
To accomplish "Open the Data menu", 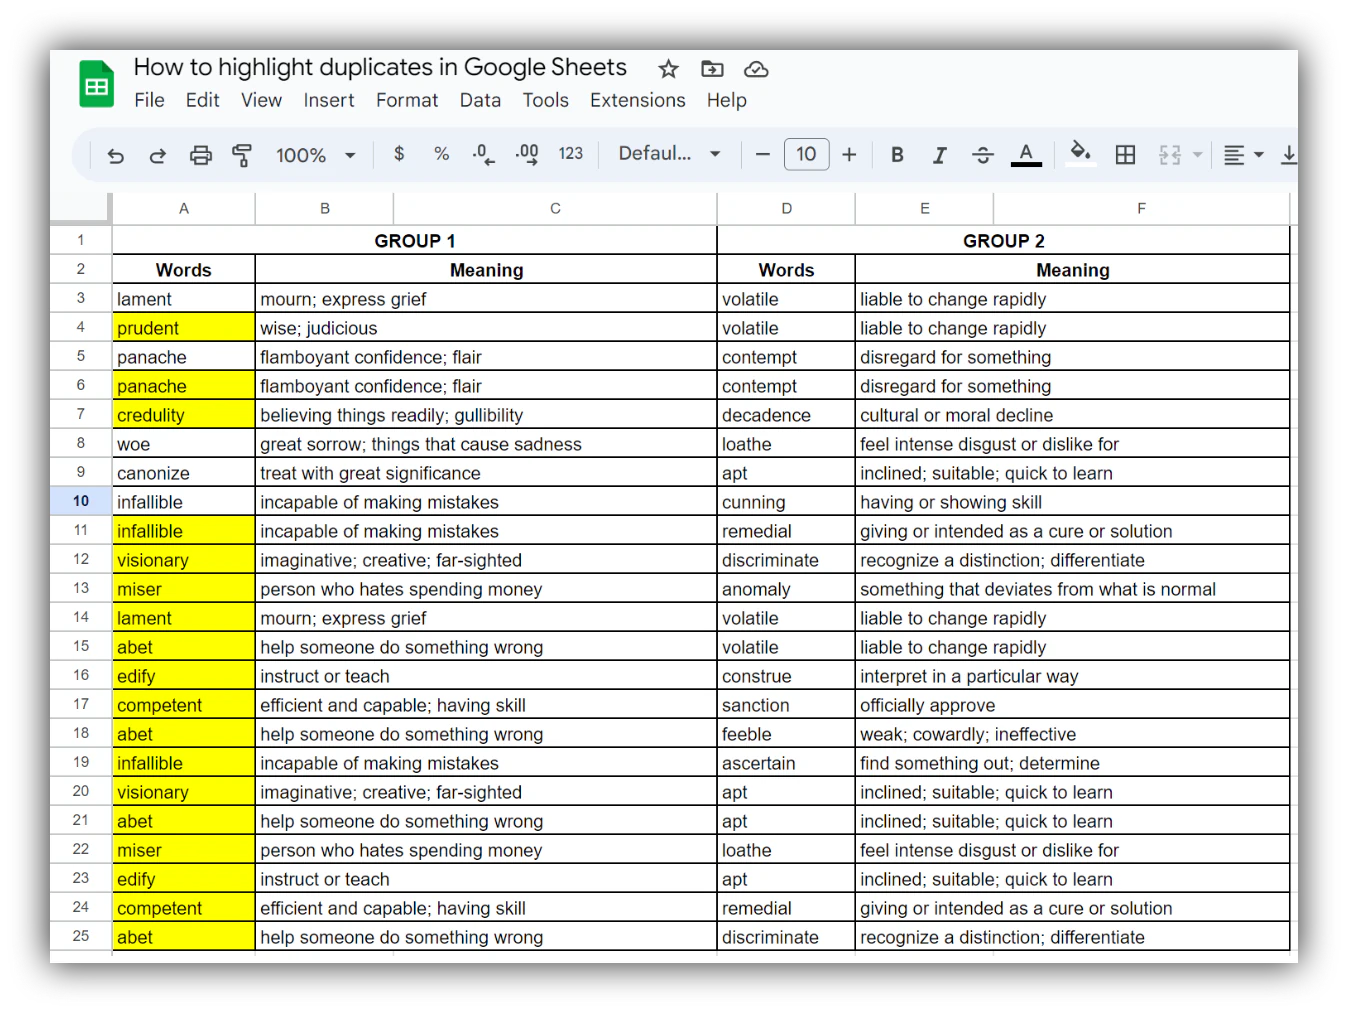I will click(480, 100).
